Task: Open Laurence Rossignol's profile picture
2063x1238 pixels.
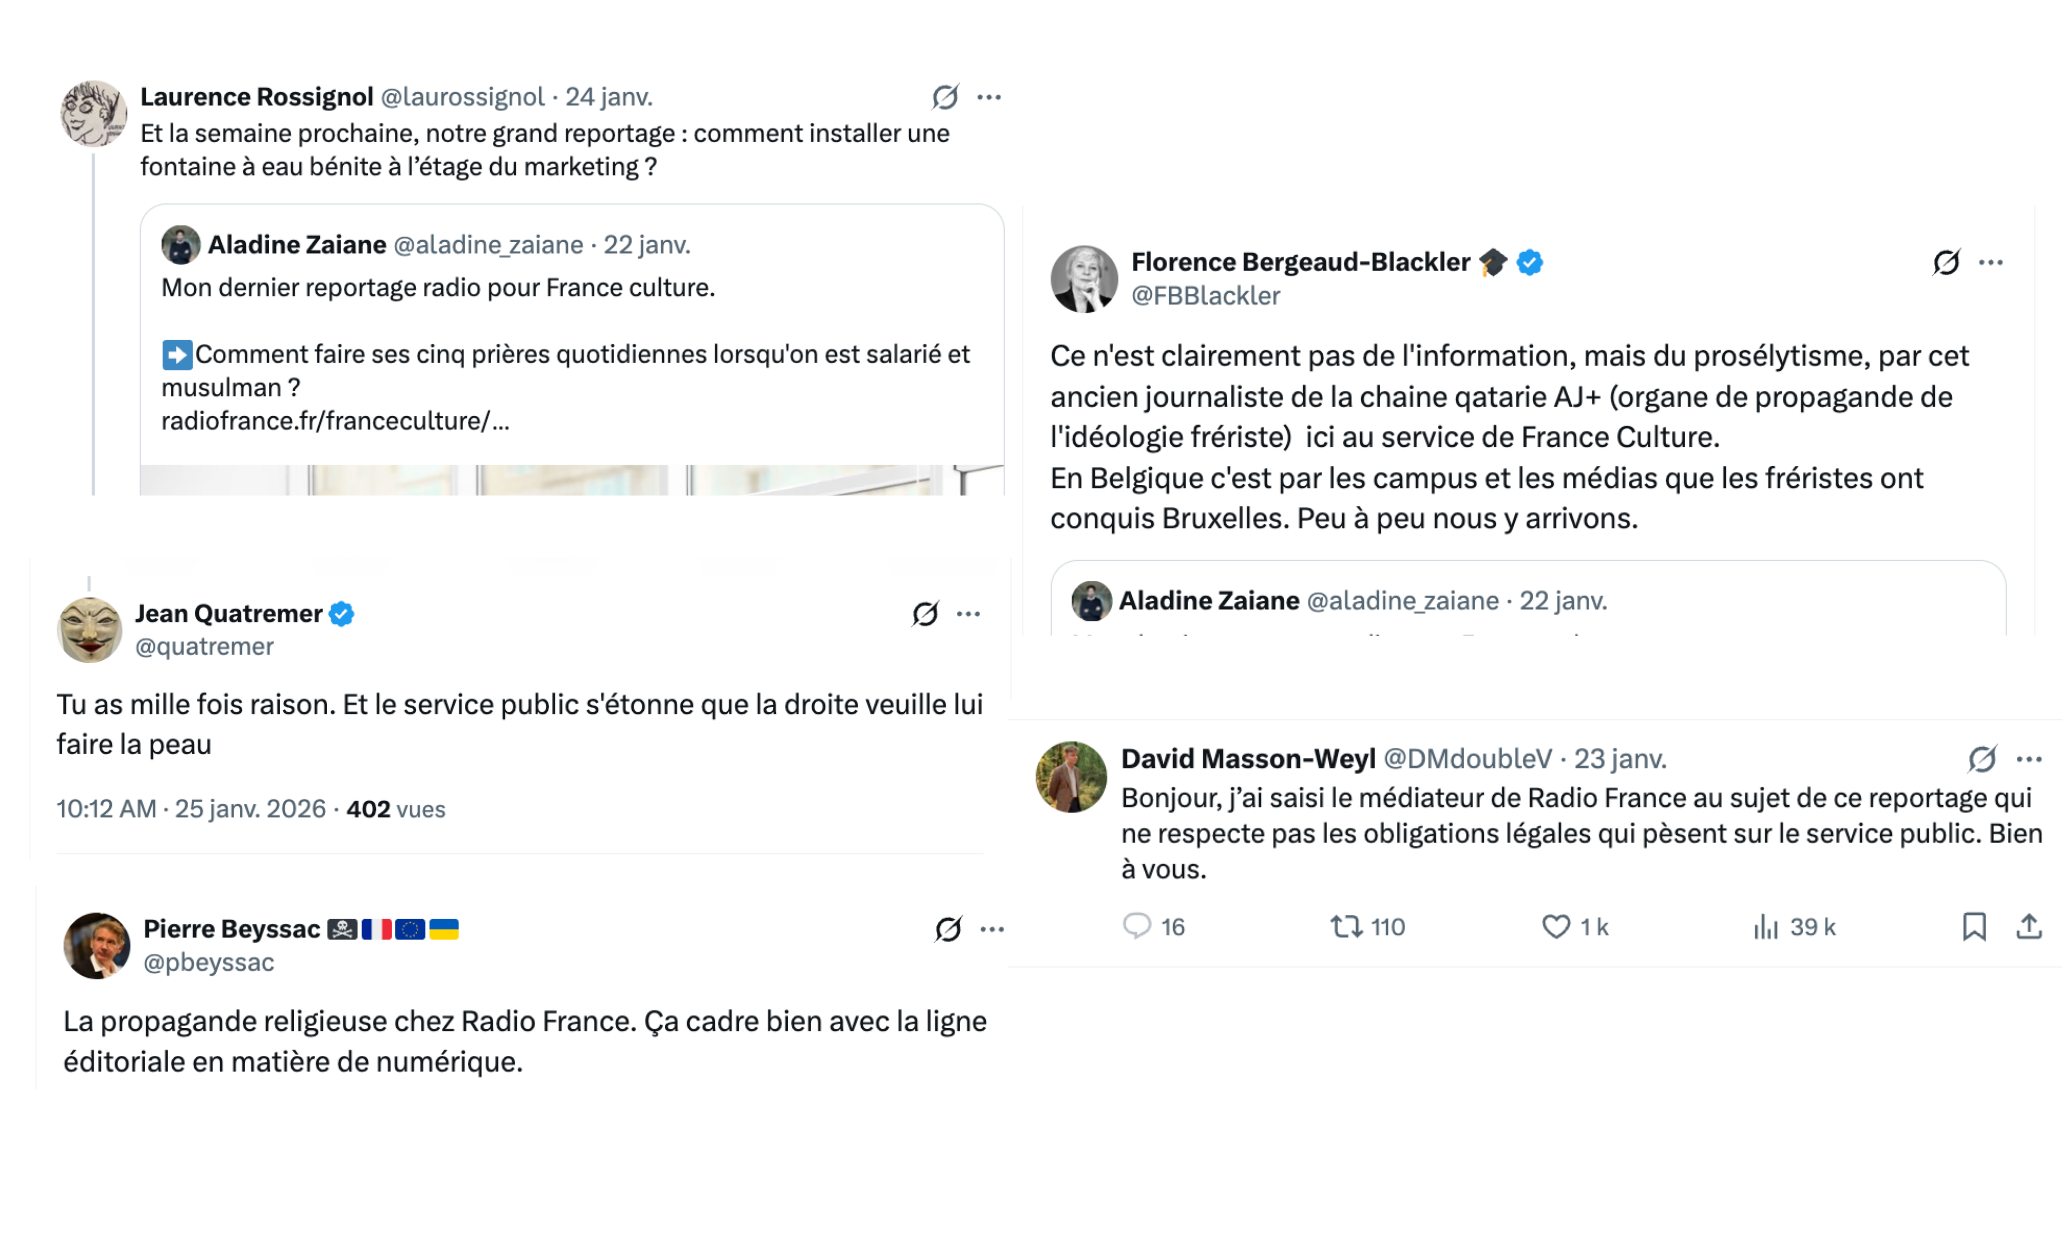Action: 93,114
